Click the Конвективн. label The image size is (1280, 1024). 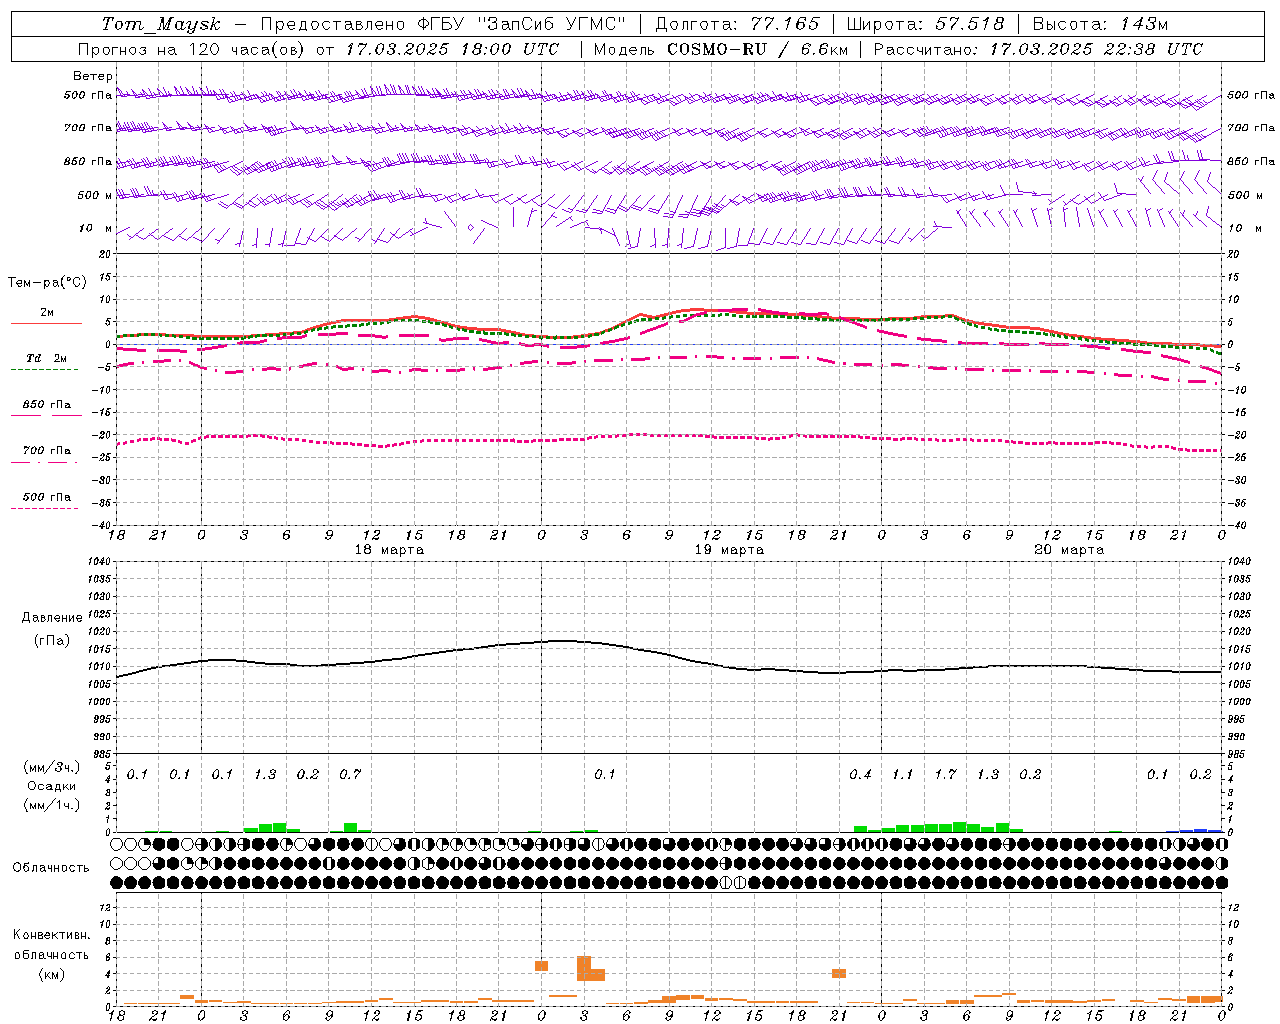click(x=52, y=935)
